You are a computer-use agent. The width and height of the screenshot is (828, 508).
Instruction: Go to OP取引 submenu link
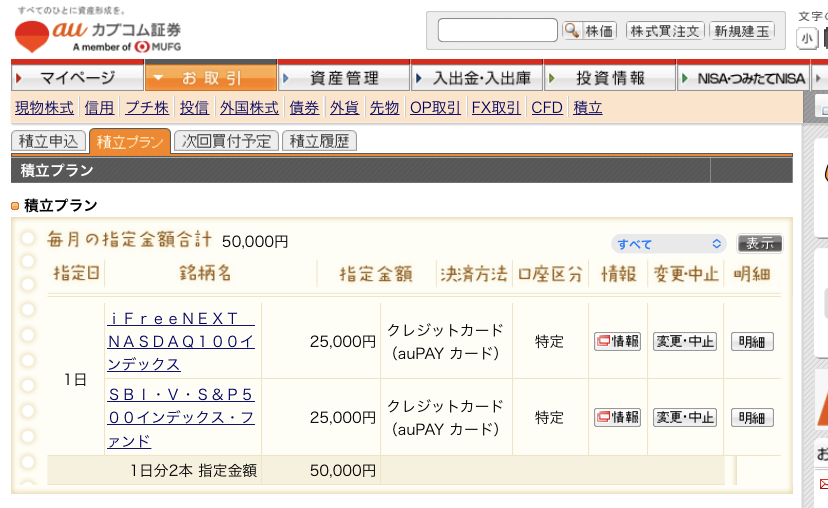point(435,108)
